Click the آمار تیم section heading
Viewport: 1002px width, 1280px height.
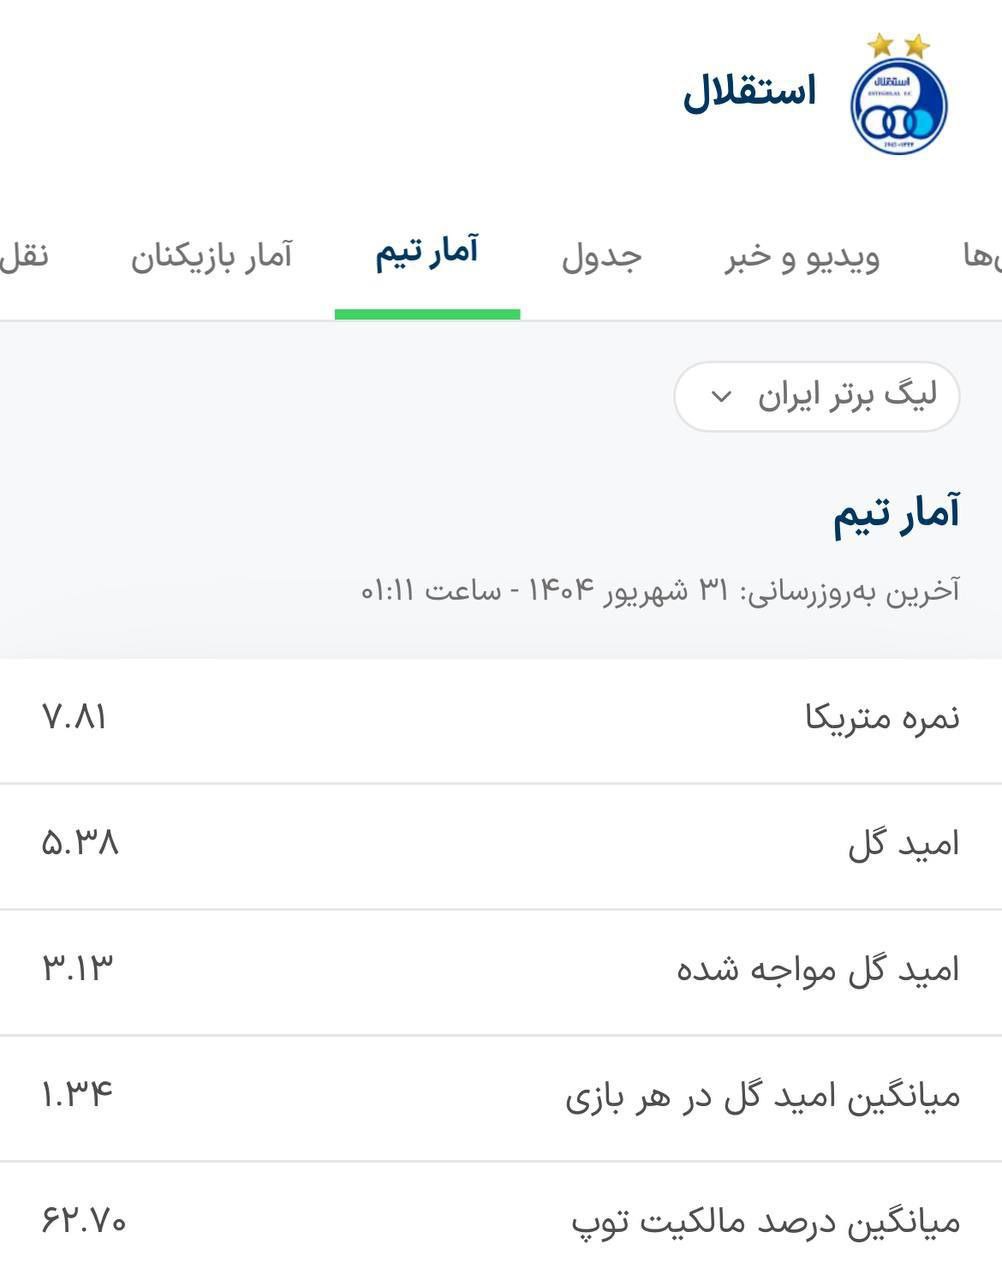[x=897, y=514]
